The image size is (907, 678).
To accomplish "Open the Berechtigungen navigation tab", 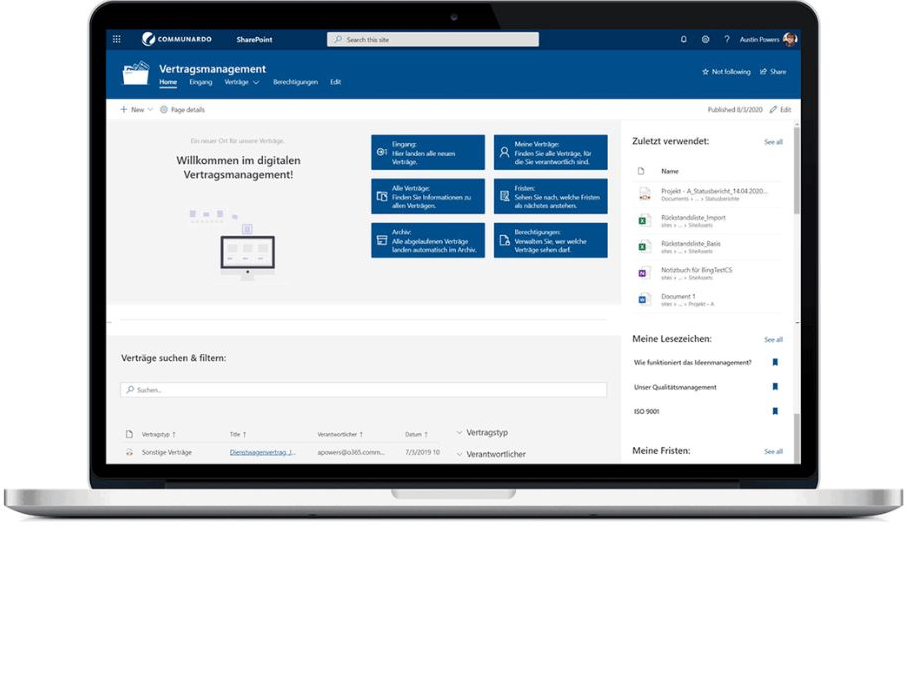I will tap(295, 82).
